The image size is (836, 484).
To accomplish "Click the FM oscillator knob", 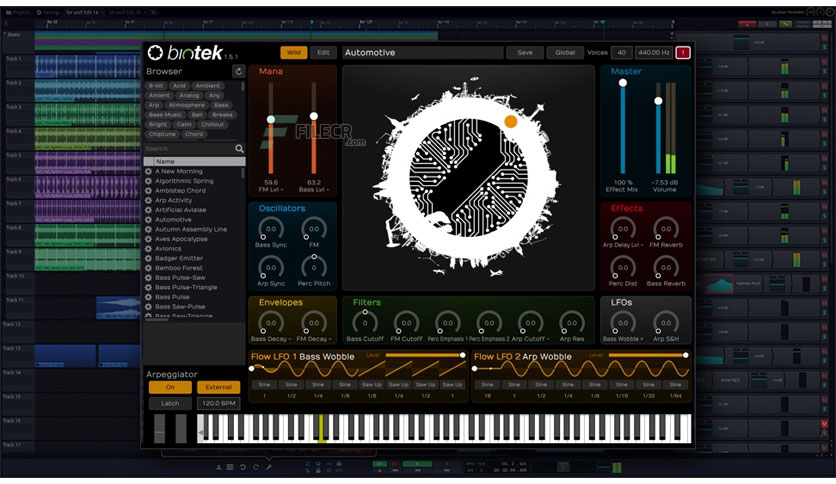I will (314, 229).
